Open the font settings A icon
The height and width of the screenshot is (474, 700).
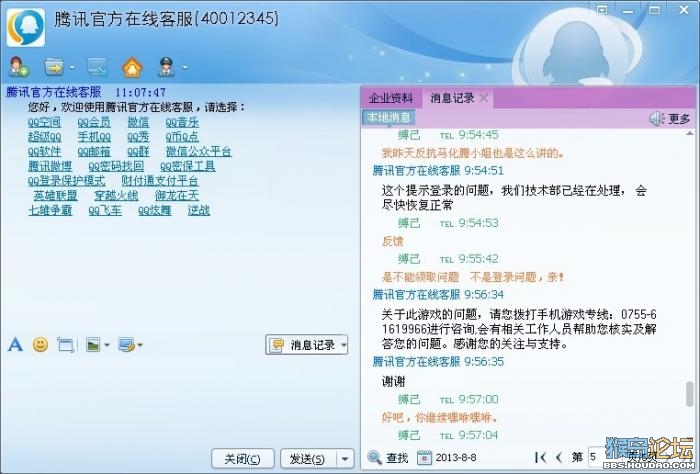[15, 345]
